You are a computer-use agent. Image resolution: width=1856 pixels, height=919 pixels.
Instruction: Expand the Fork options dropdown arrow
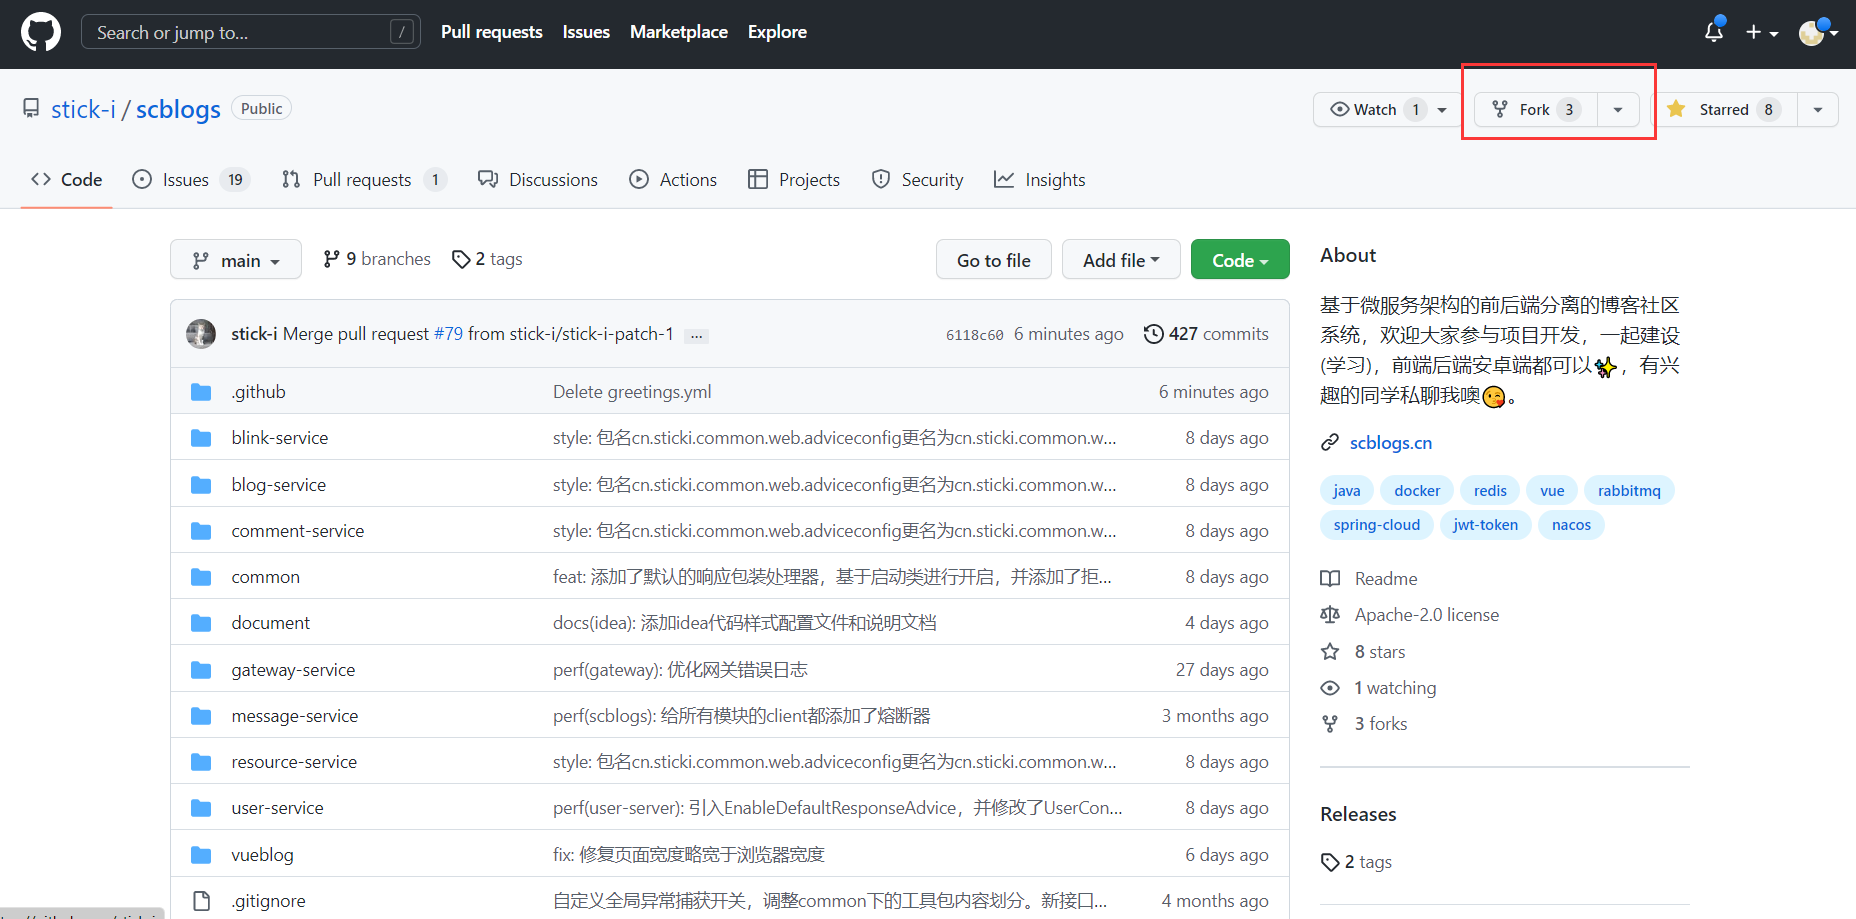(1618, 110)
